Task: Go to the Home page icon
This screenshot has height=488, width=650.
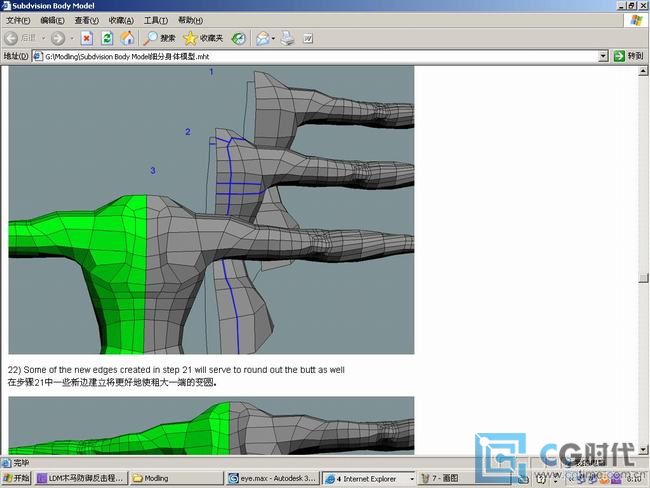Action: point(127,38)
